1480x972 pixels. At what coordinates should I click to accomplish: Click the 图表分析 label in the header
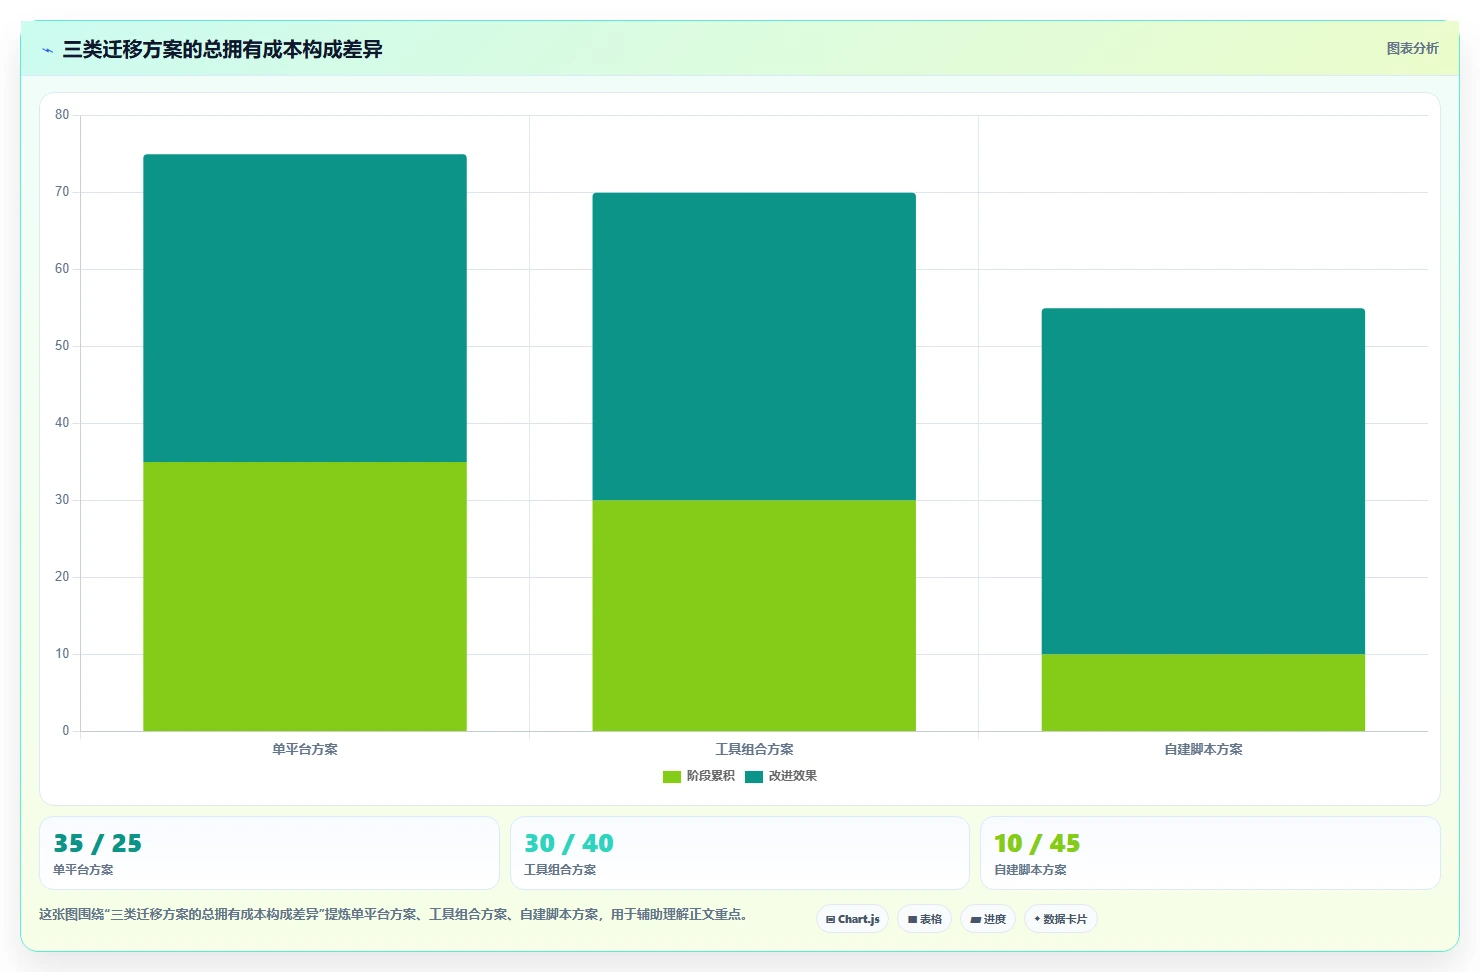(1412, 48)
